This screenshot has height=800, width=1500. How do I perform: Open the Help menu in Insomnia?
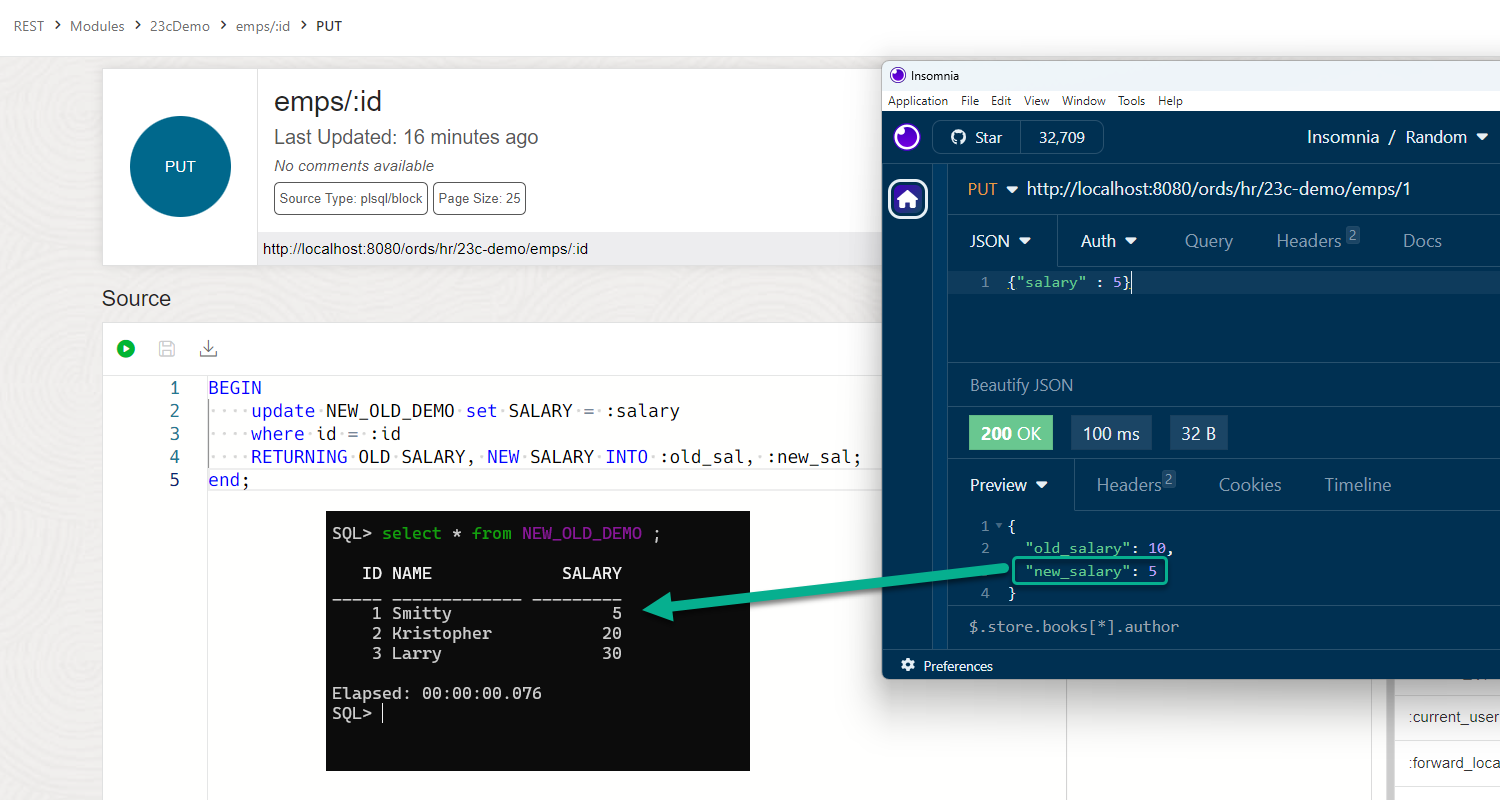click(1170, 101)
